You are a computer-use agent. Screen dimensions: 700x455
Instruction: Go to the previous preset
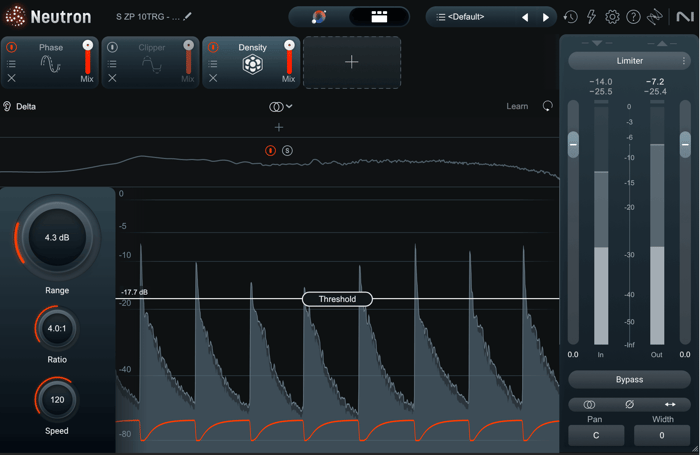click(525, 17)
